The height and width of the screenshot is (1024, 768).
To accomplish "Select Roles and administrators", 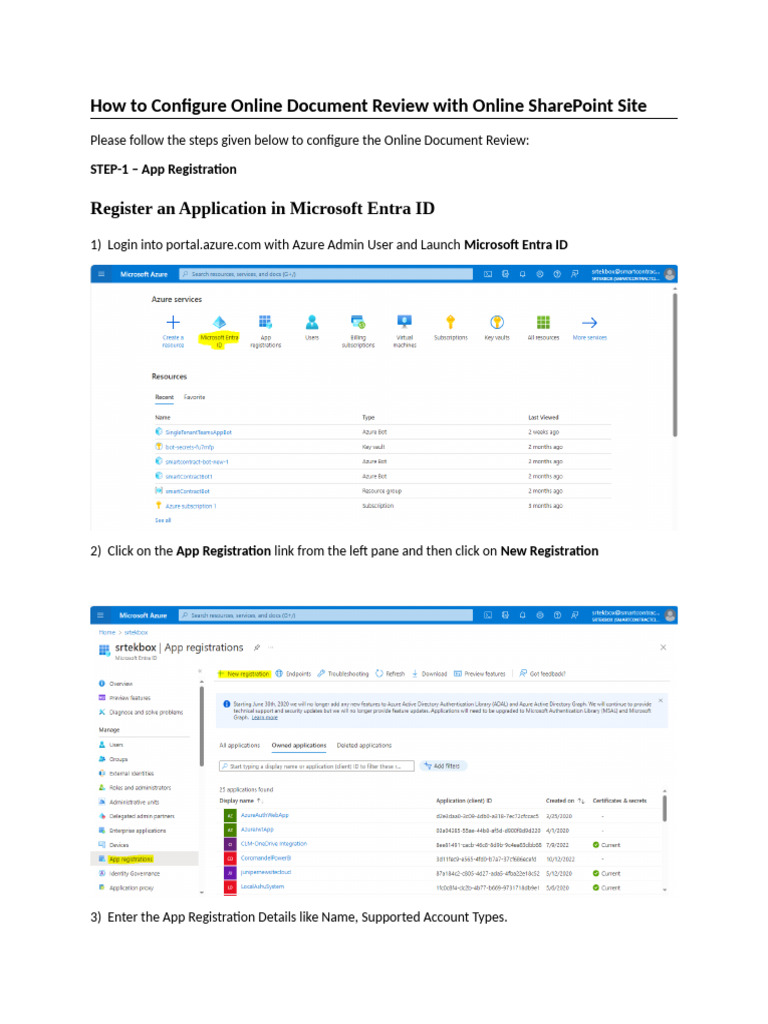I will (x=140, y=788).
